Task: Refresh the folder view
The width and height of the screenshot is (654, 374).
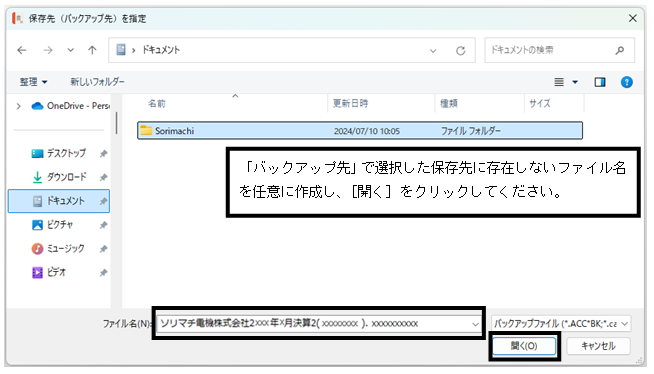Action: (460, 51)
